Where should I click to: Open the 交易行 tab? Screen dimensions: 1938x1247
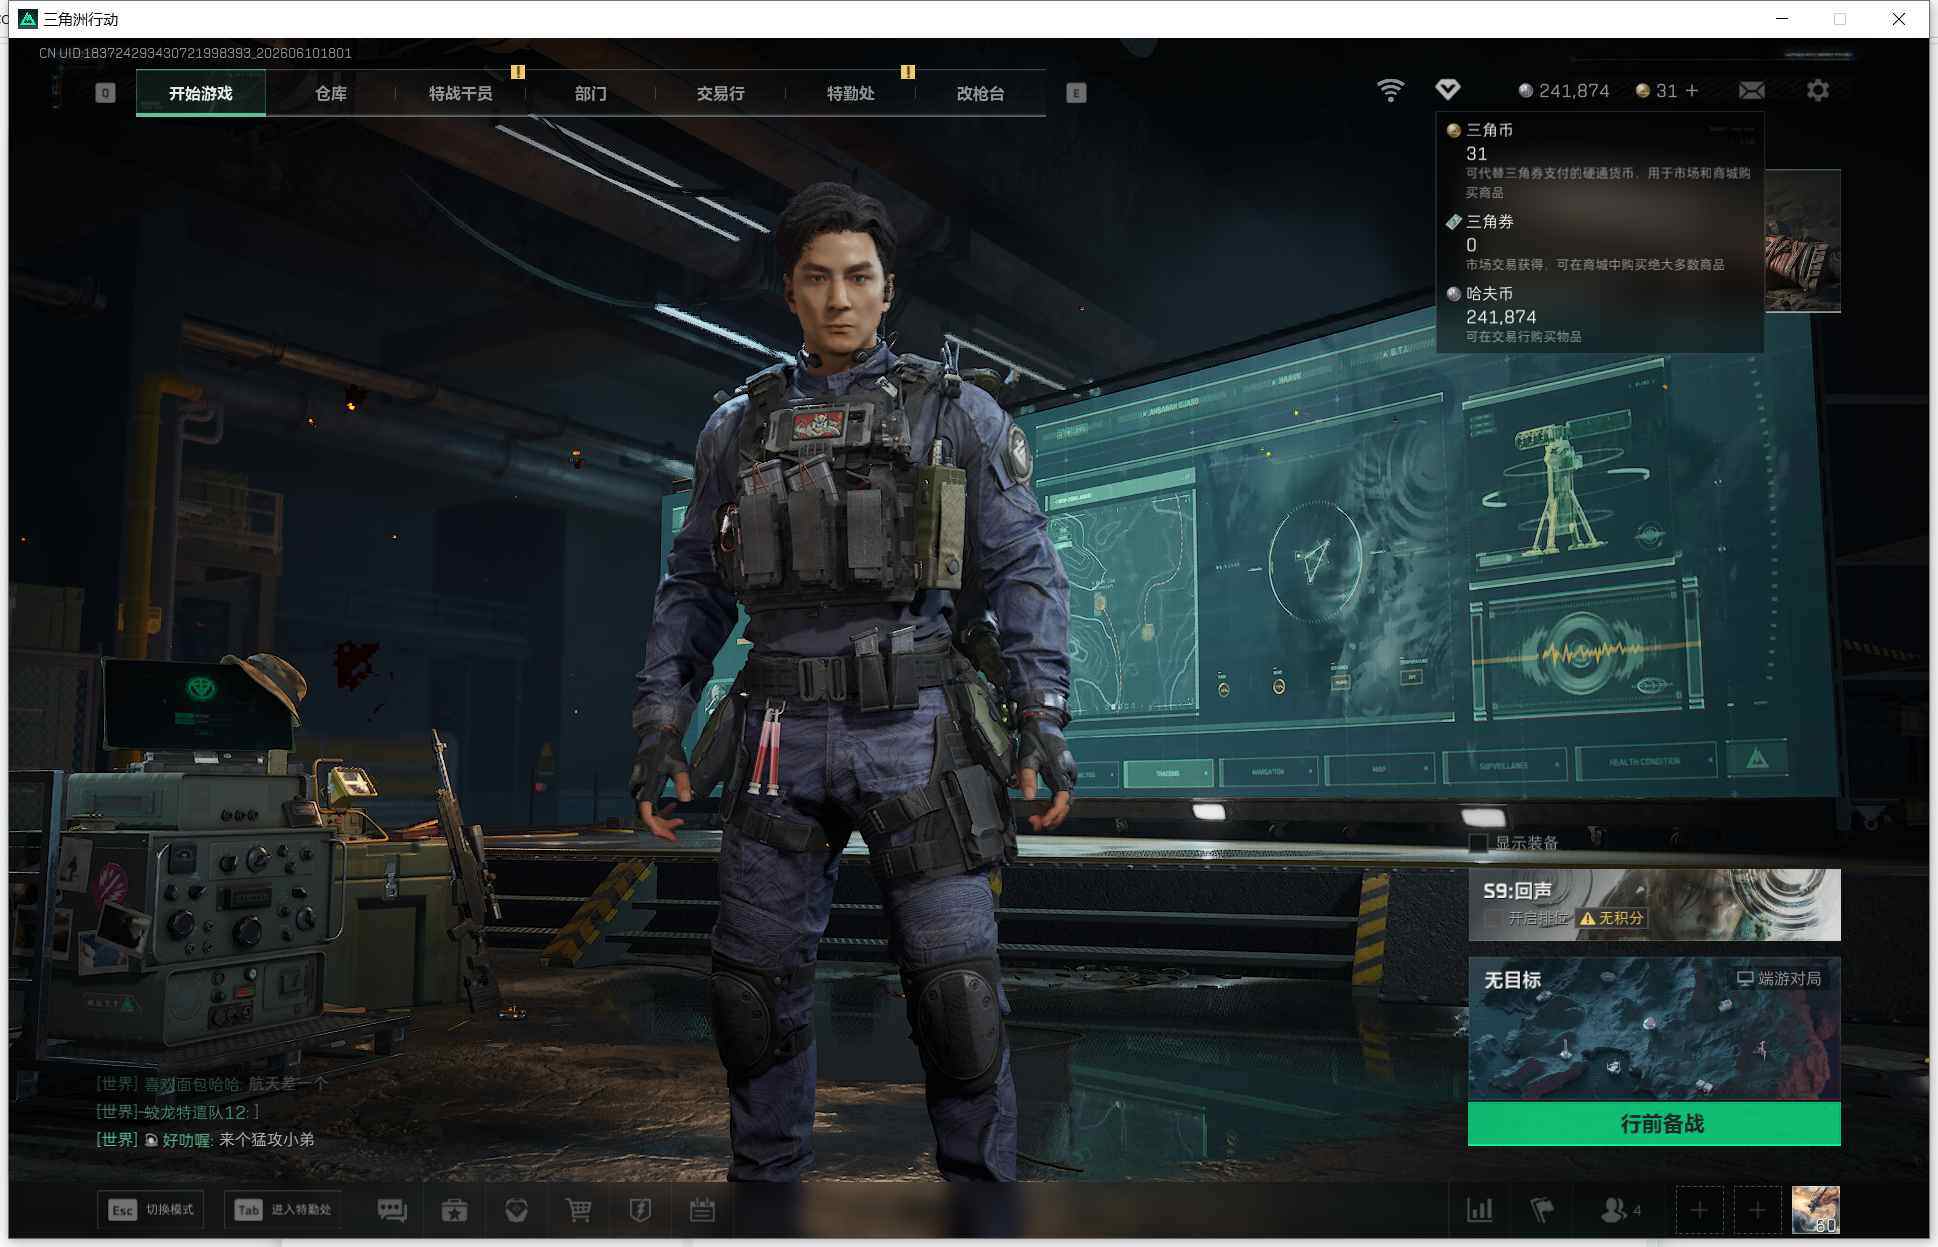[x=721, y=93]
